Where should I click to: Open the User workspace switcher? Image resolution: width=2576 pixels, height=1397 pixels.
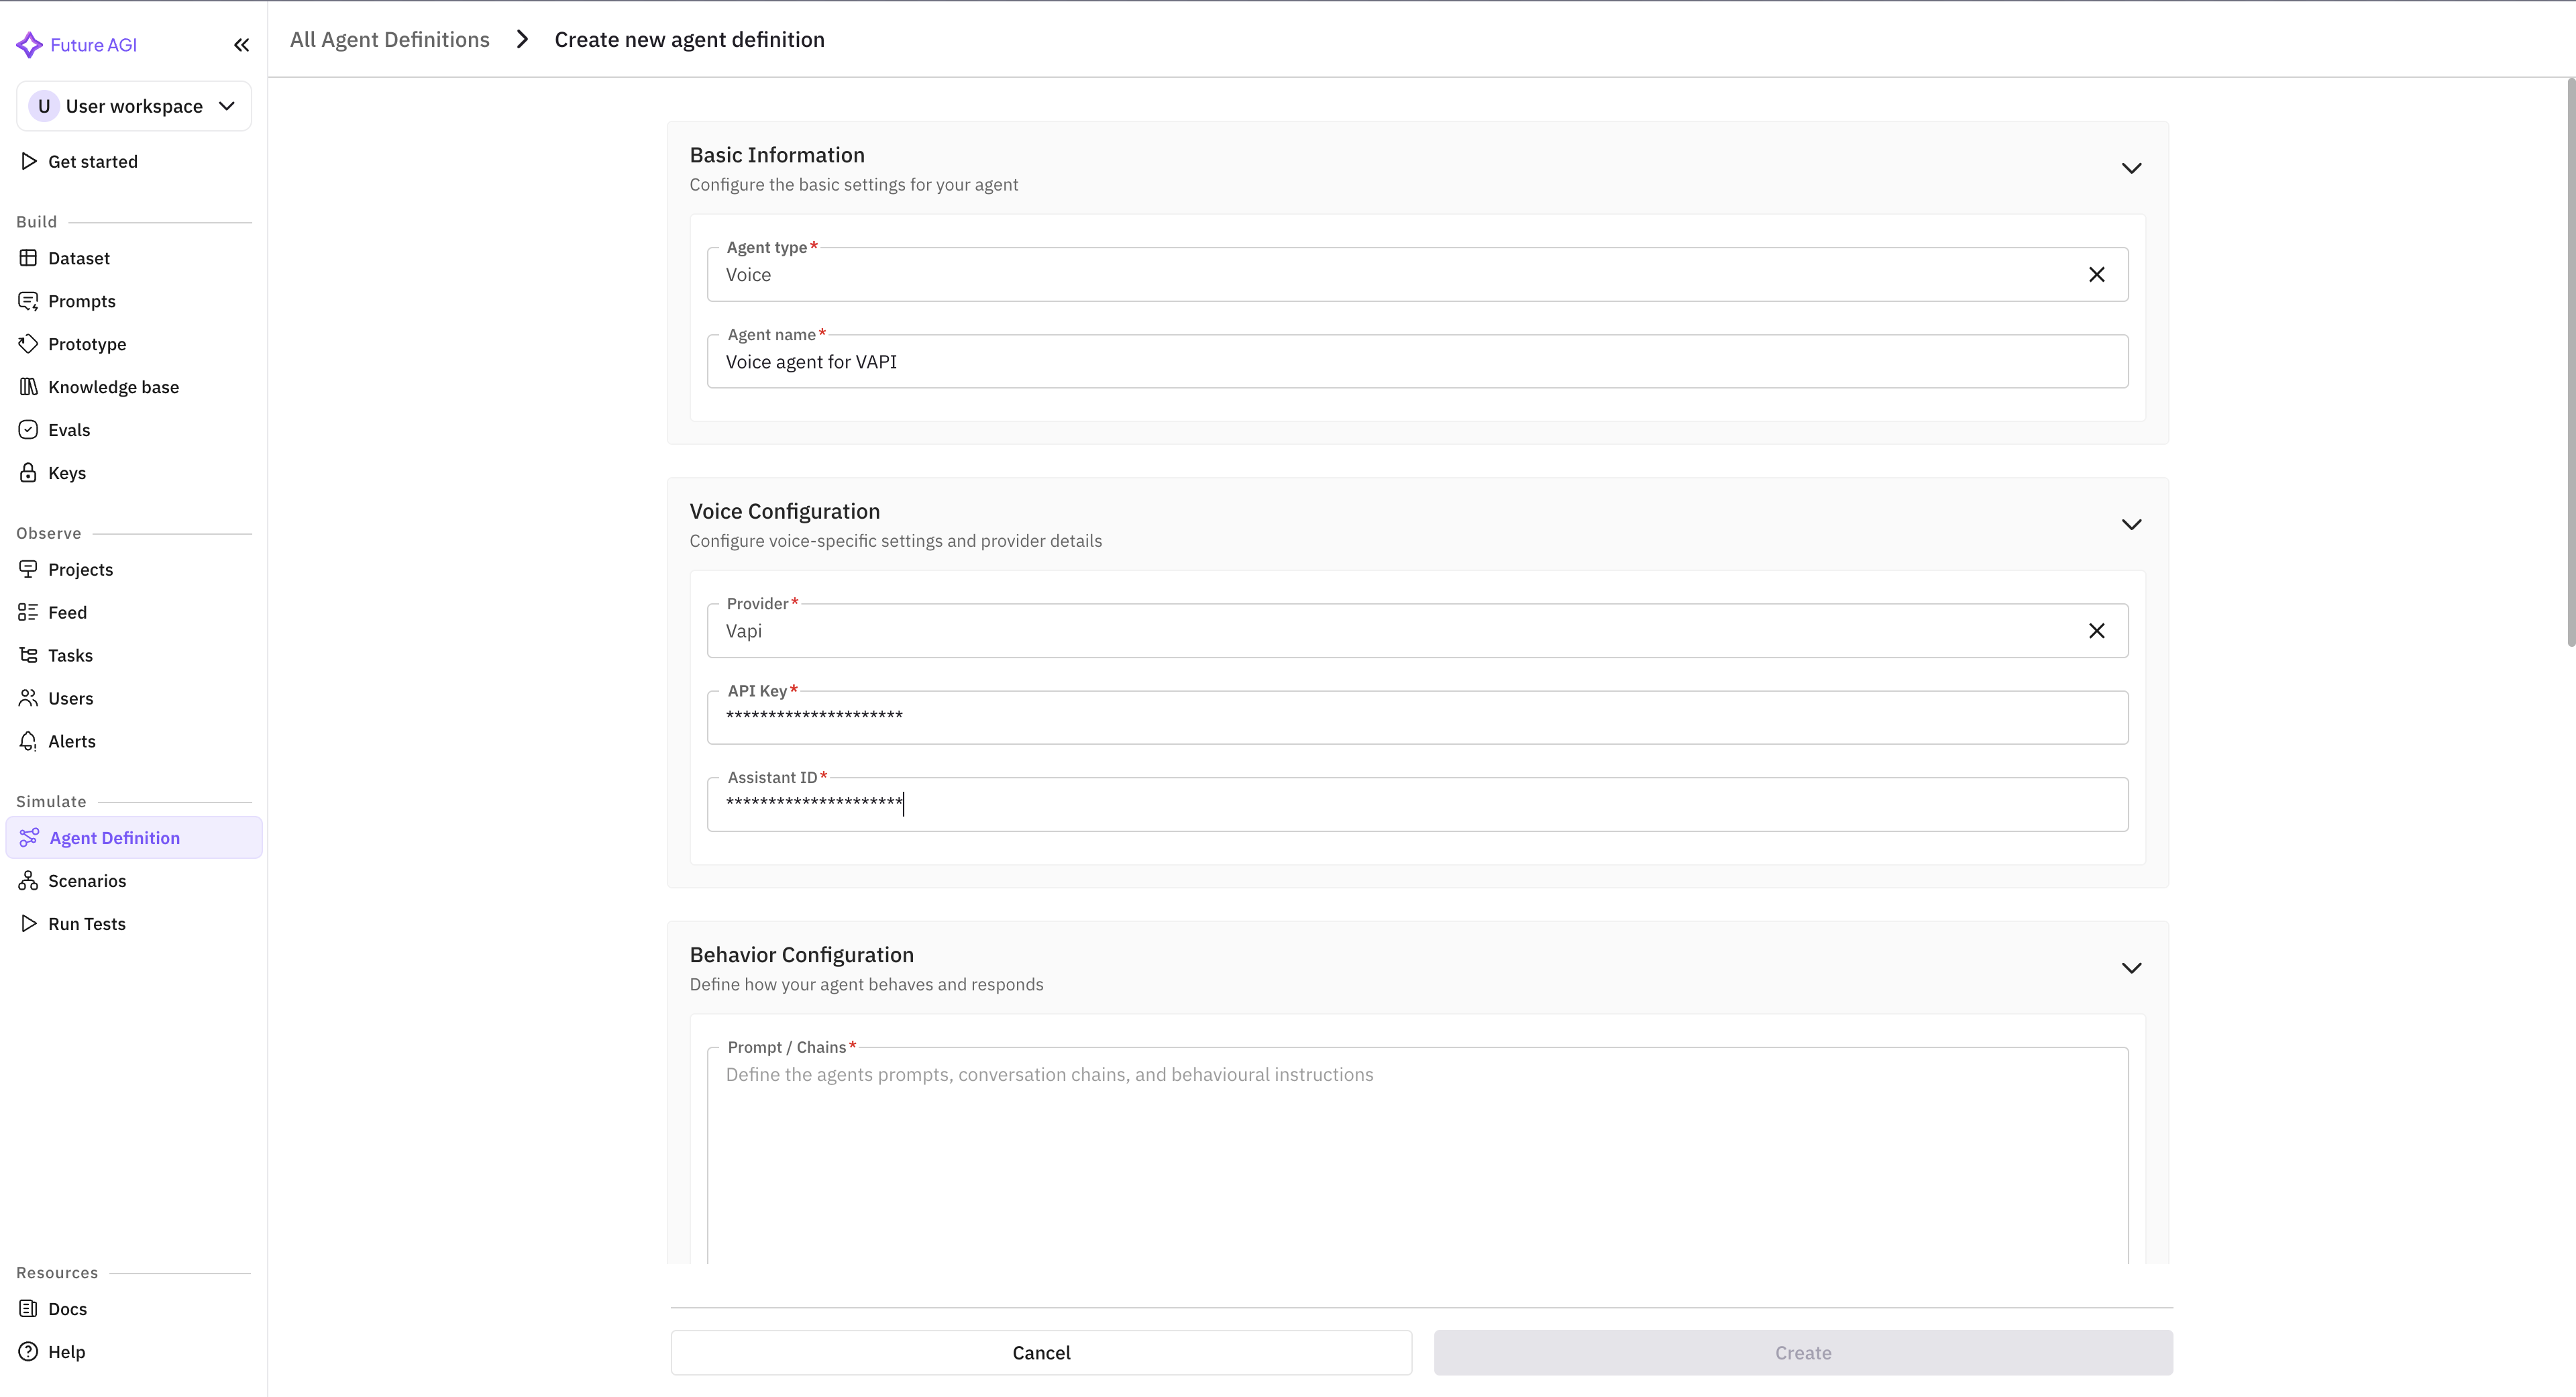133,106
